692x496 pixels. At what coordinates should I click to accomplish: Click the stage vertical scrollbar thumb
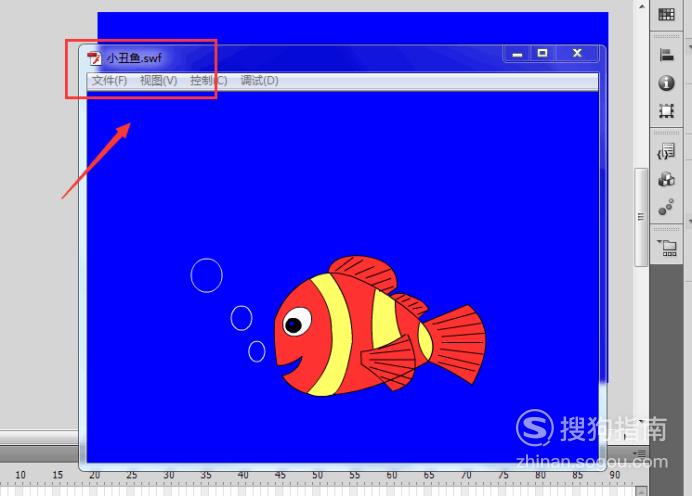(641, 217)
